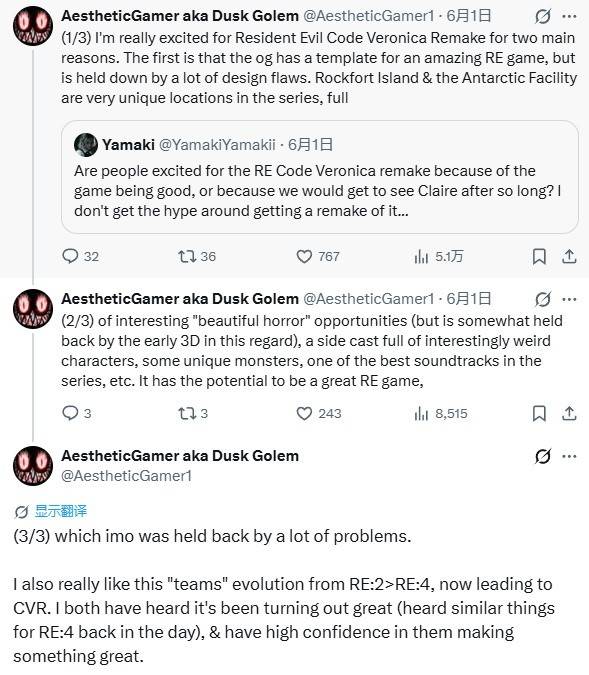This screenshot has width=589, height=675.
Task: Open more options on first tweet
Action: click(x=569, y=16)
